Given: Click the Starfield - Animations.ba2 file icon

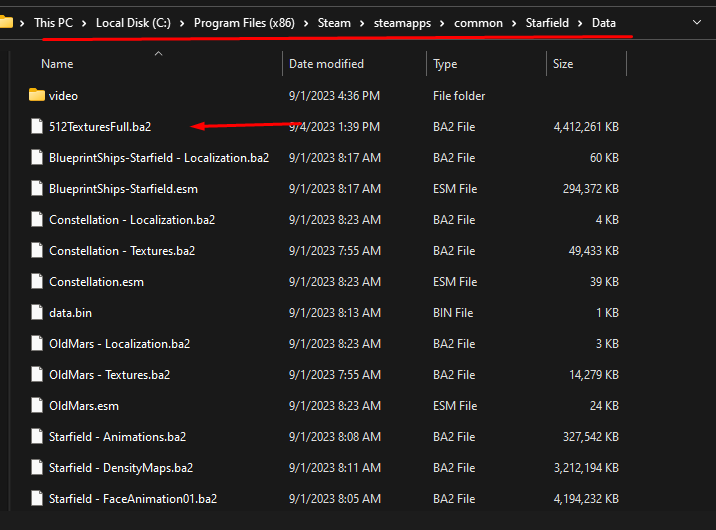Looking at the screenshot, I should click(x=37, y=437).
